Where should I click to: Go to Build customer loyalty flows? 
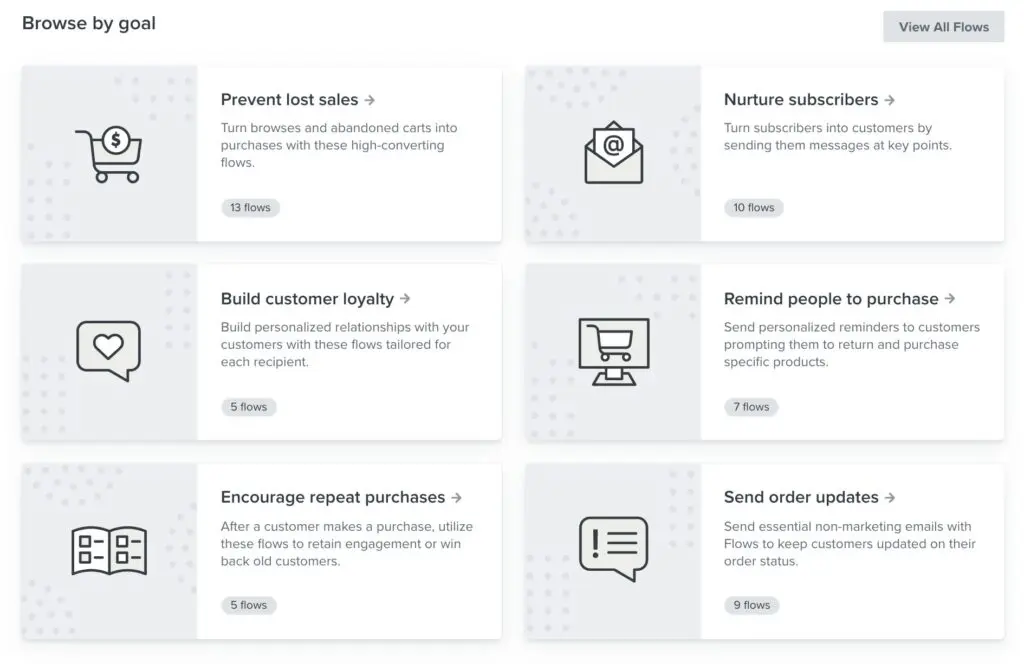tap(315, 299)
